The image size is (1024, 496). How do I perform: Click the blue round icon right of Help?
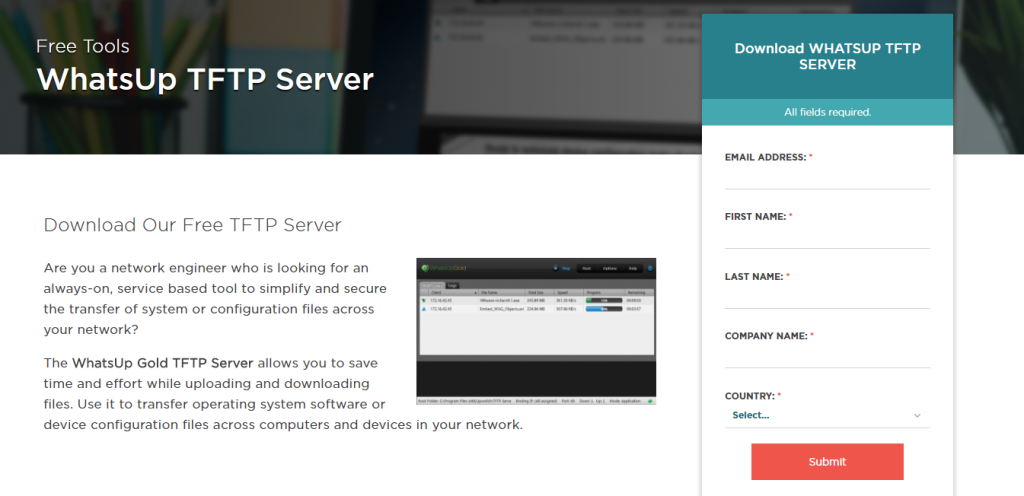point(650,268)
